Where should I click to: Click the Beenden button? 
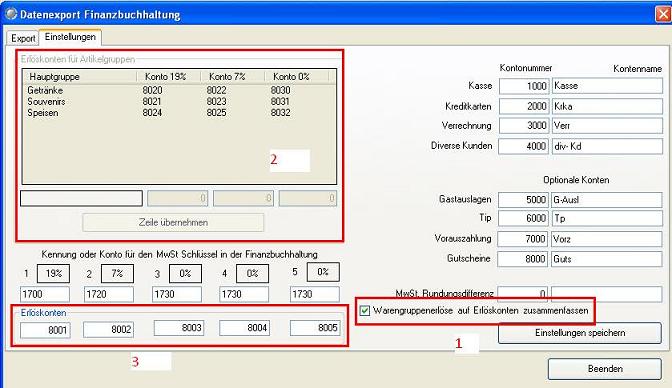(x=605, y=369)
